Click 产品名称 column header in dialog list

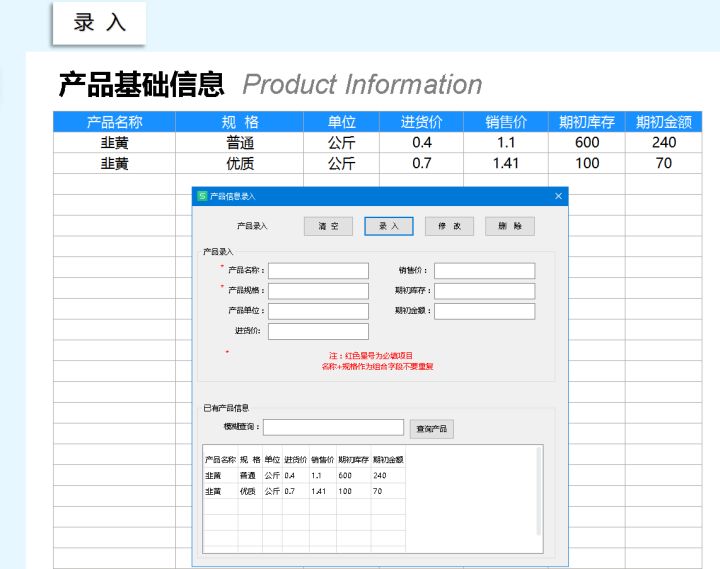point(220,460)
